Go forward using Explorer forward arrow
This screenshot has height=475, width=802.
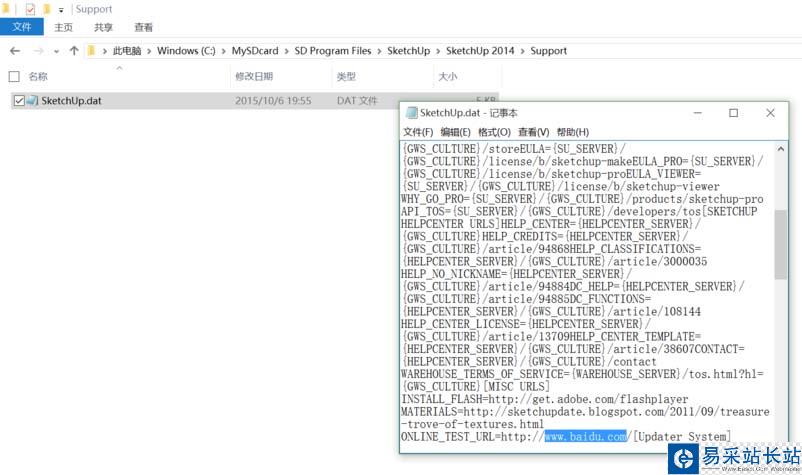pyautogui.click(x=38, y=51)
